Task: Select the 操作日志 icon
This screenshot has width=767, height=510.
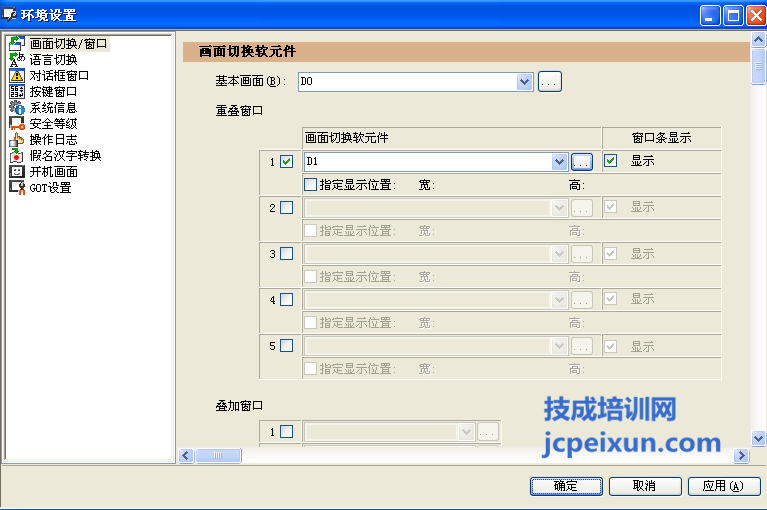Action: click(x=16, y=140)
